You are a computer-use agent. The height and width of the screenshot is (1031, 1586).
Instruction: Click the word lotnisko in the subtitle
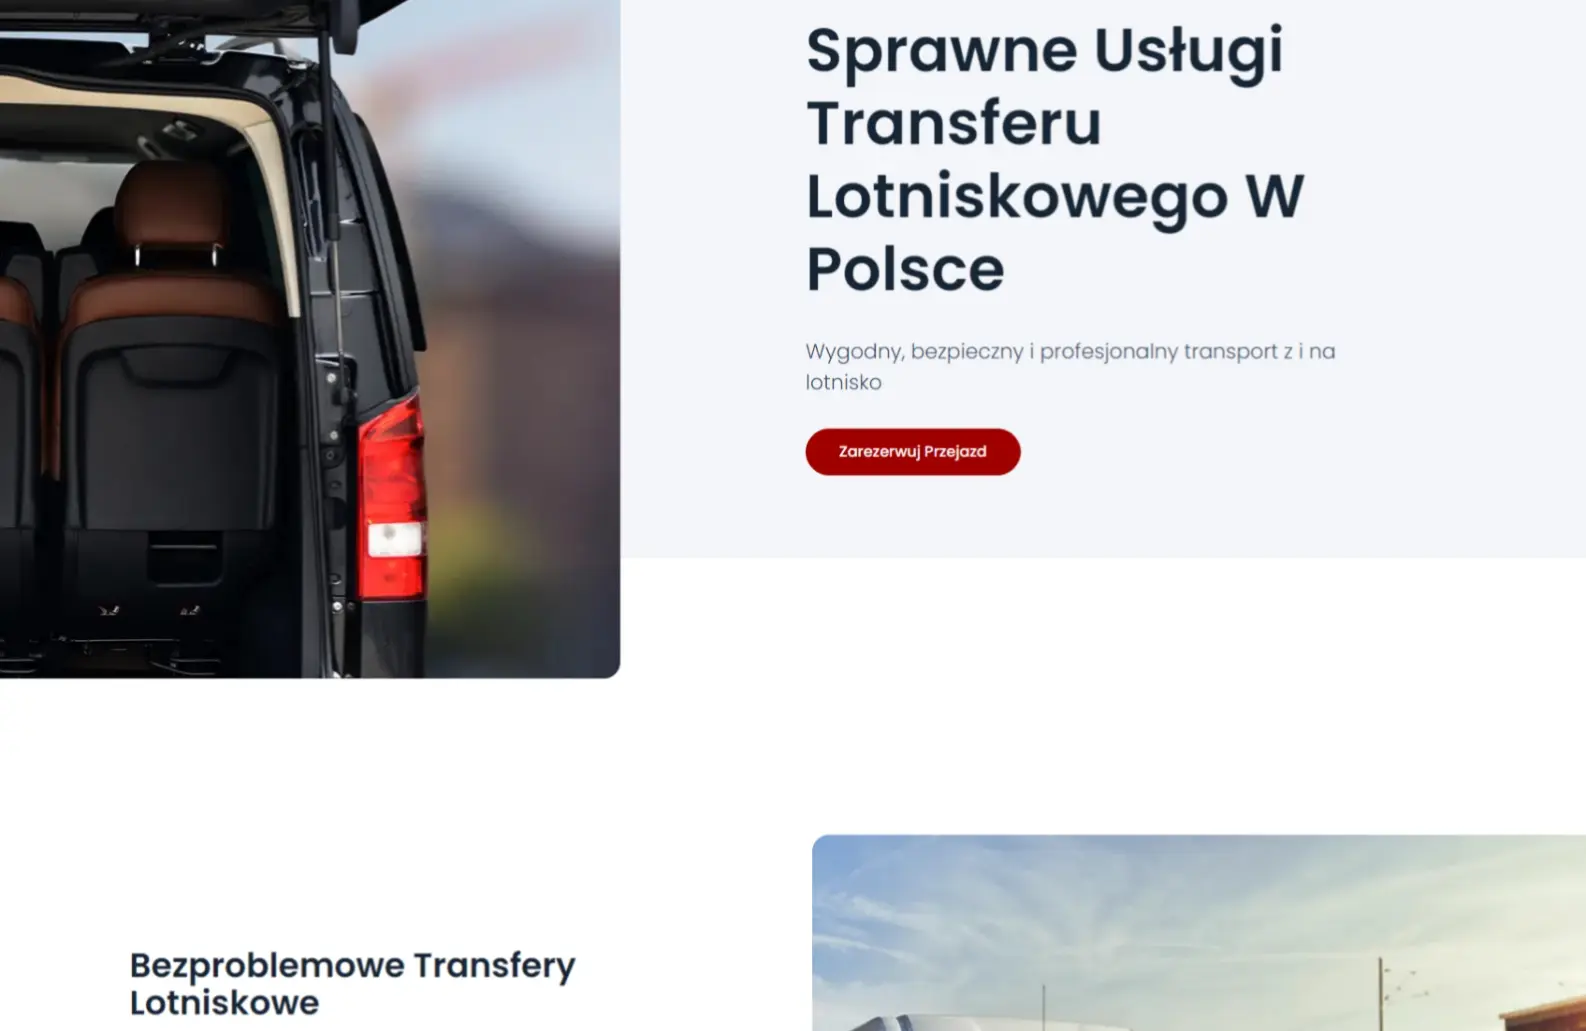click(843, 382)
